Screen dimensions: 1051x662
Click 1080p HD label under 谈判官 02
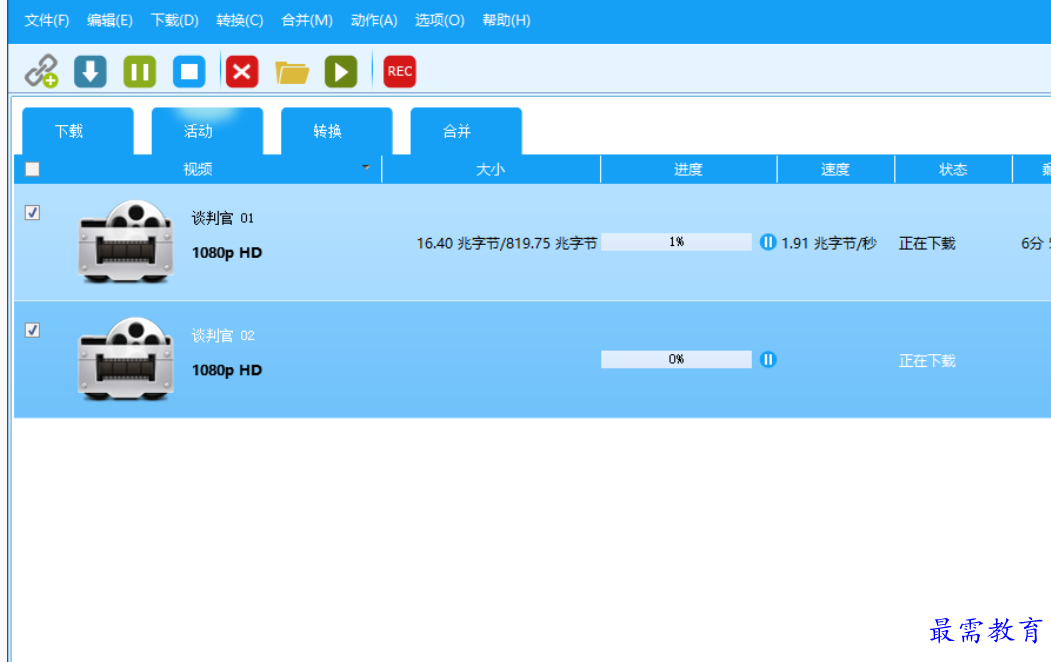[x=227, y=370]
